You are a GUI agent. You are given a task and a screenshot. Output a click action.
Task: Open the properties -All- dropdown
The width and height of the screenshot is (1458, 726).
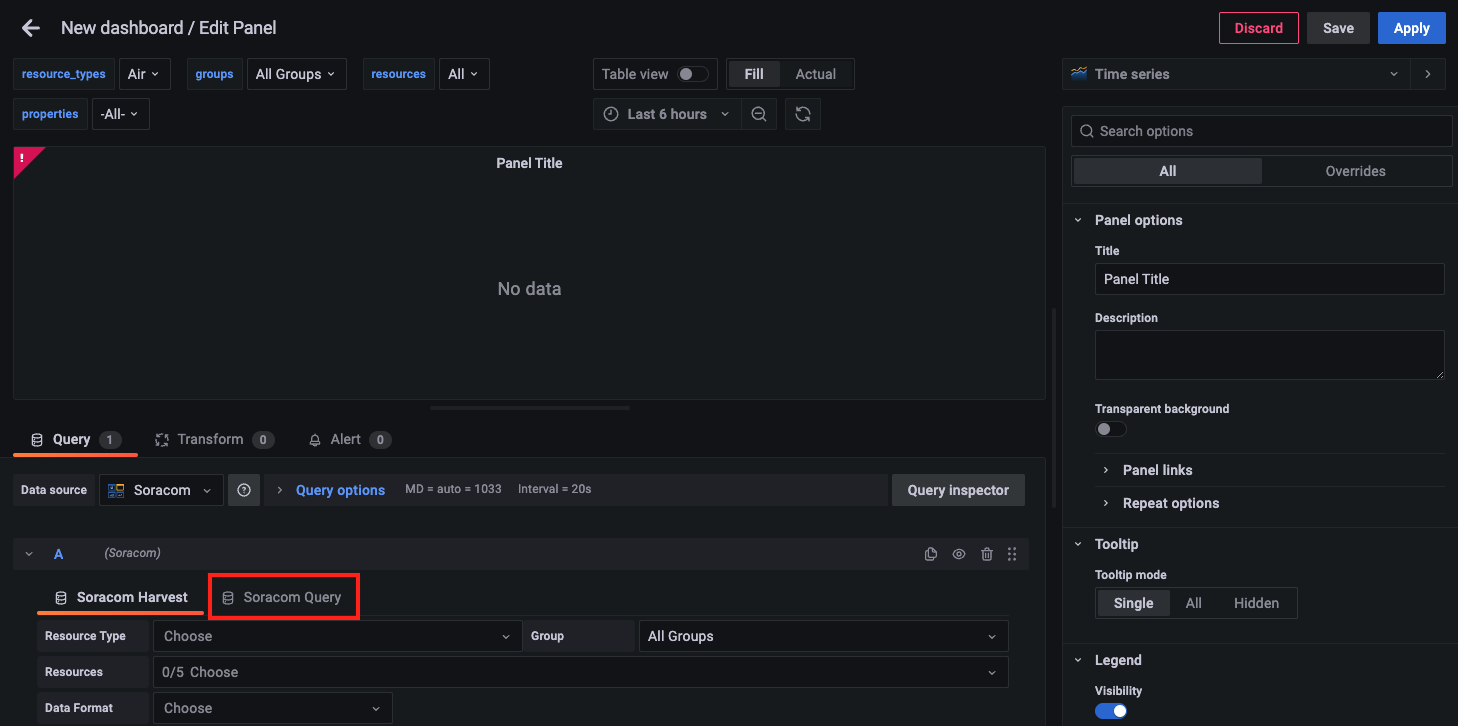click(121, 114)
